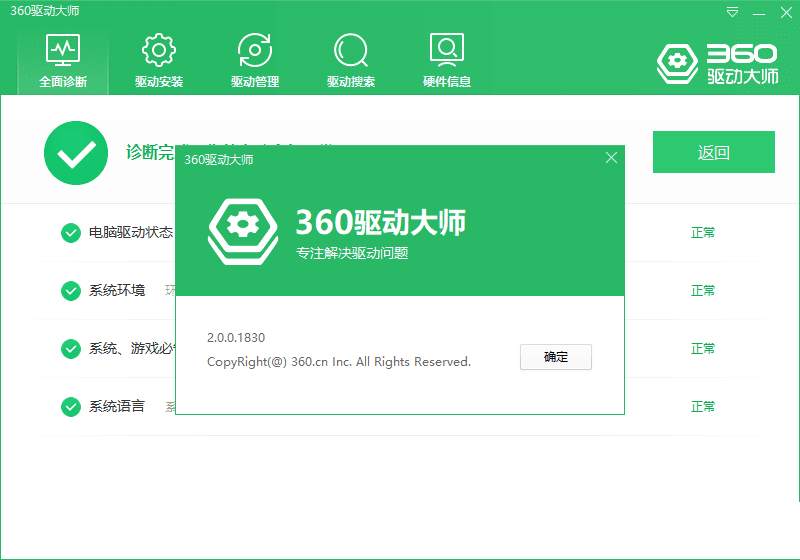
Task: Click the 360驱动大师 logo at top right
Action: (717, 64)
